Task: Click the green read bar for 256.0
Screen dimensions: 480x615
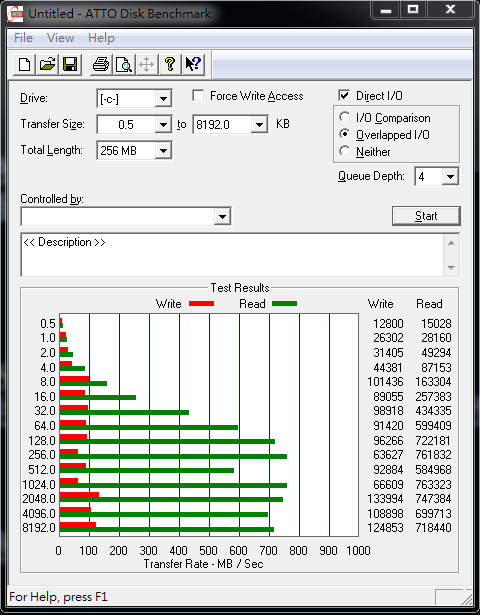Action: click(173, 456)
